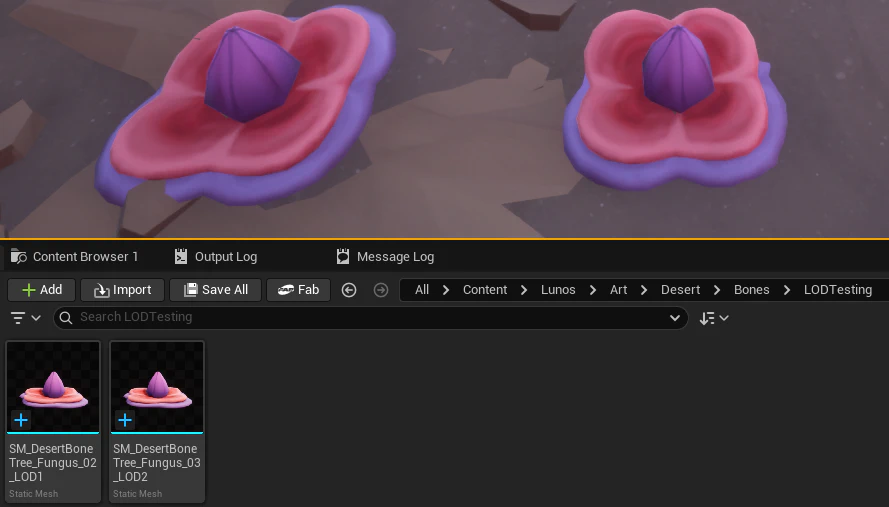Expand the chevron after Lunos breadcrumb
Viewport: 889px width, 507px height.
point(592,290)
